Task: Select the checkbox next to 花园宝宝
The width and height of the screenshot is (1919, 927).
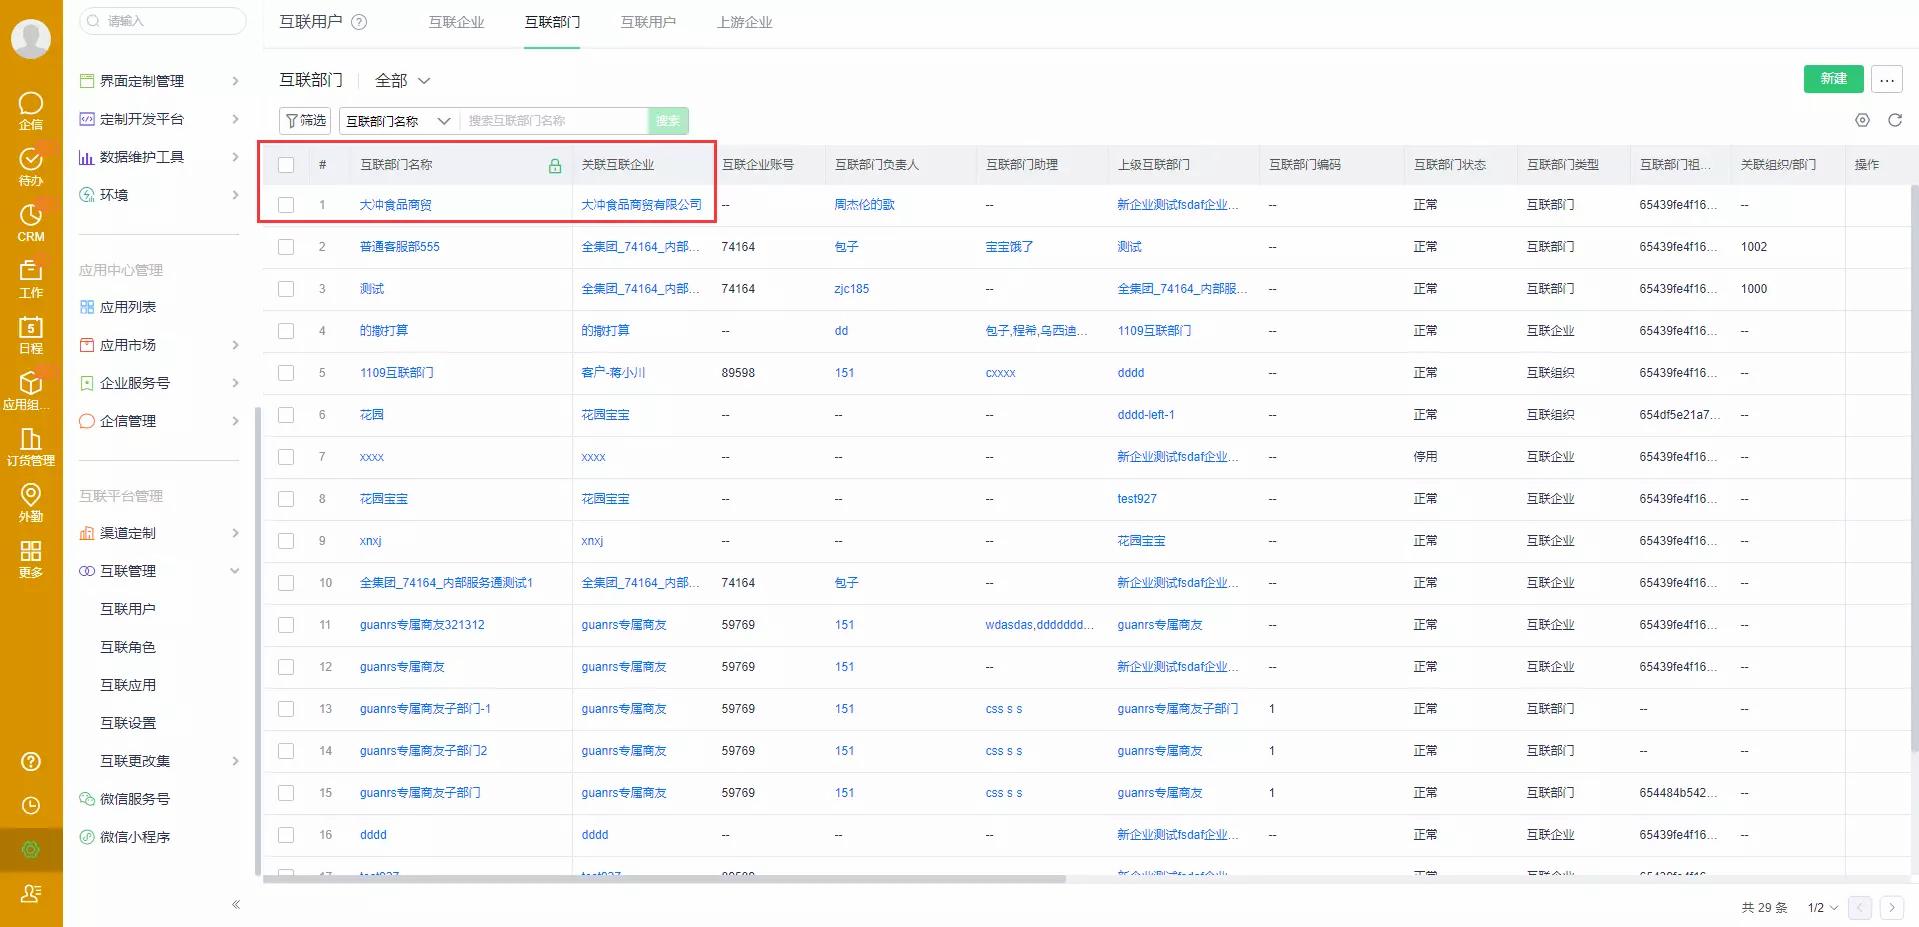Action: (x=286, y=498)
